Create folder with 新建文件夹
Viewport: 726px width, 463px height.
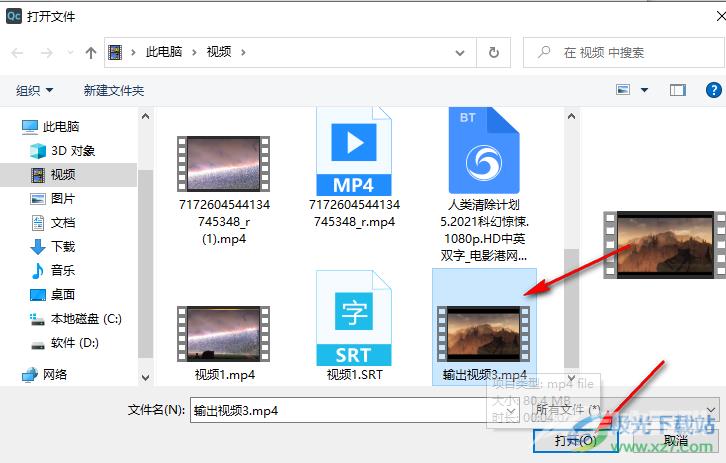pyautogui.click(x=113, y=90)
